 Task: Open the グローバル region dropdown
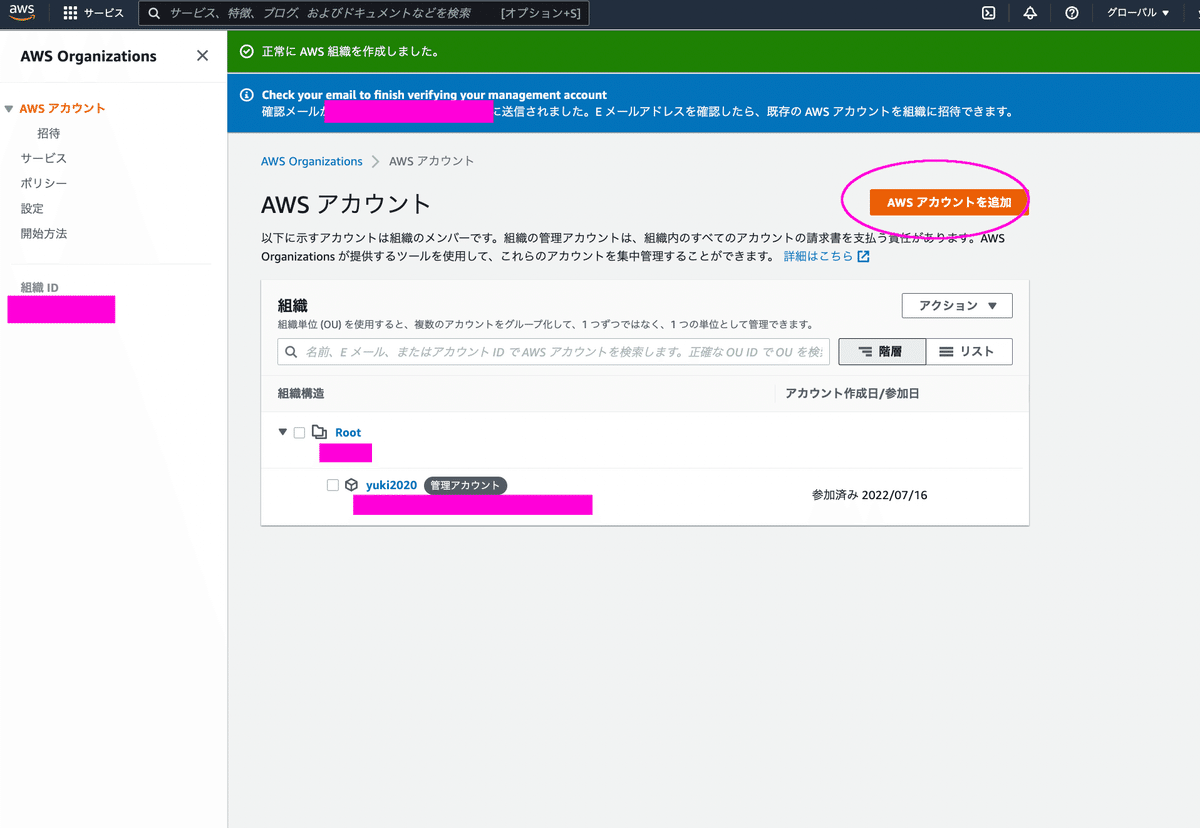[x=1138, y=13]
